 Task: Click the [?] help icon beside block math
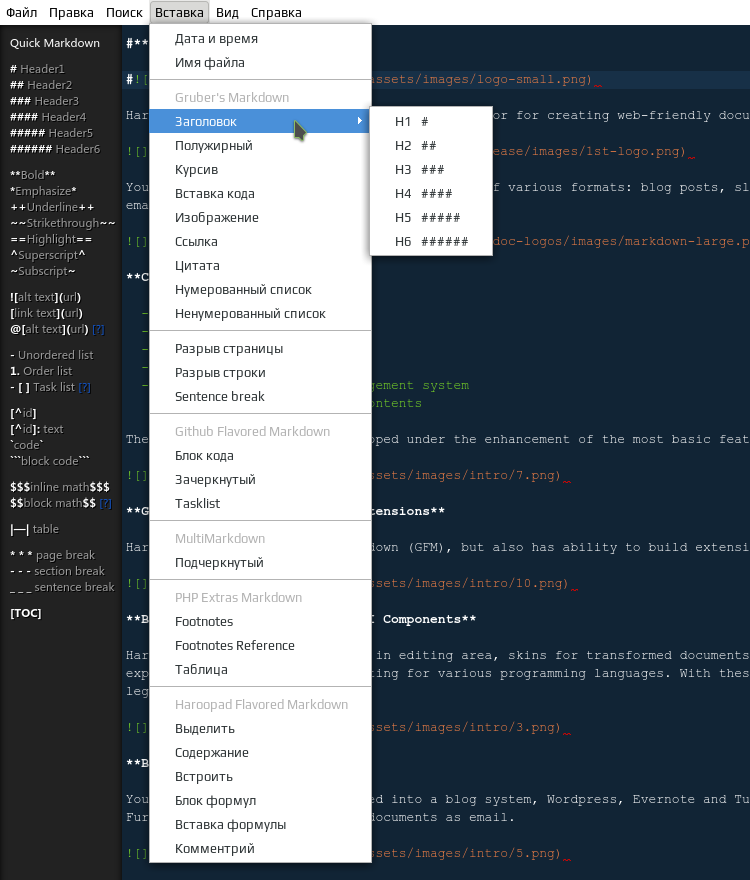(x=106, y=503)
